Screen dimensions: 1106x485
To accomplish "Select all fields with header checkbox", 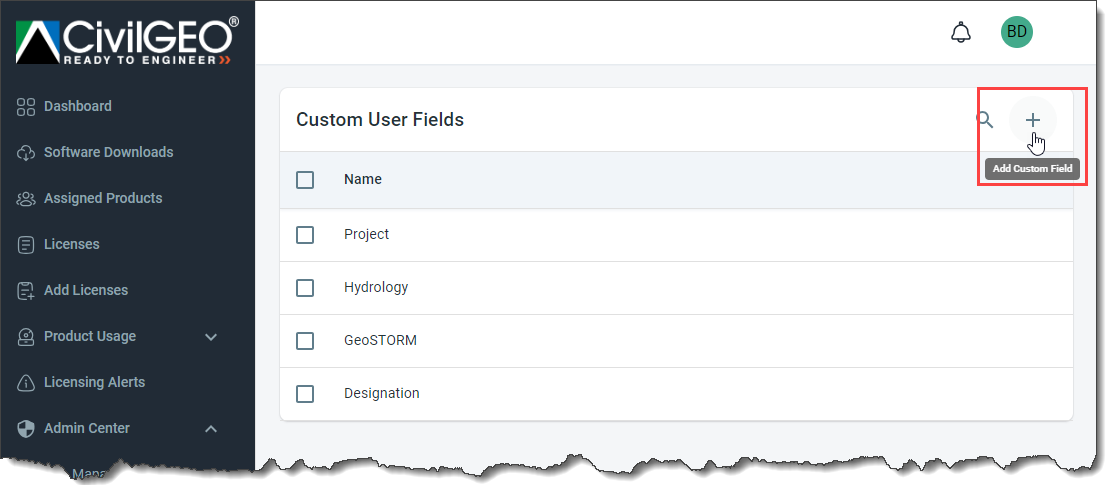I will [305, 180].
